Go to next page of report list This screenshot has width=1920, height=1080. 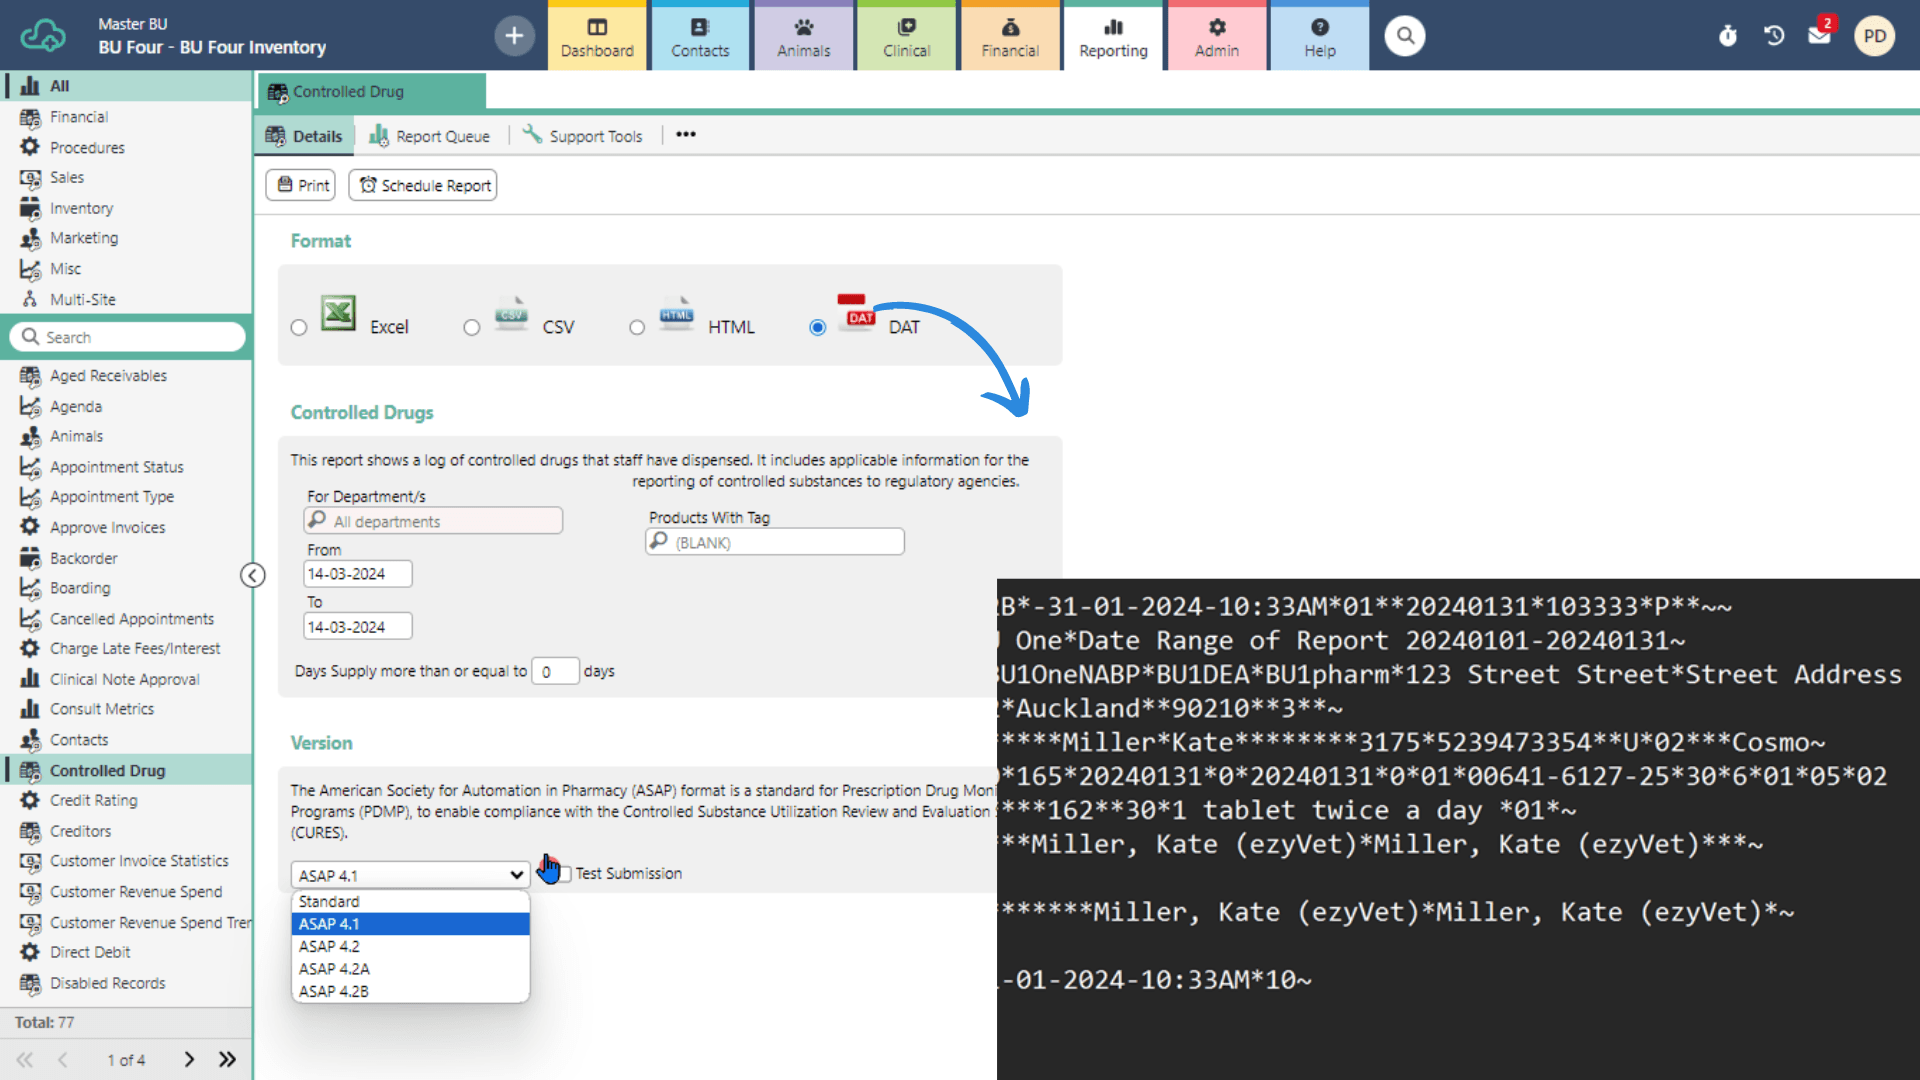click(189, 1059)
